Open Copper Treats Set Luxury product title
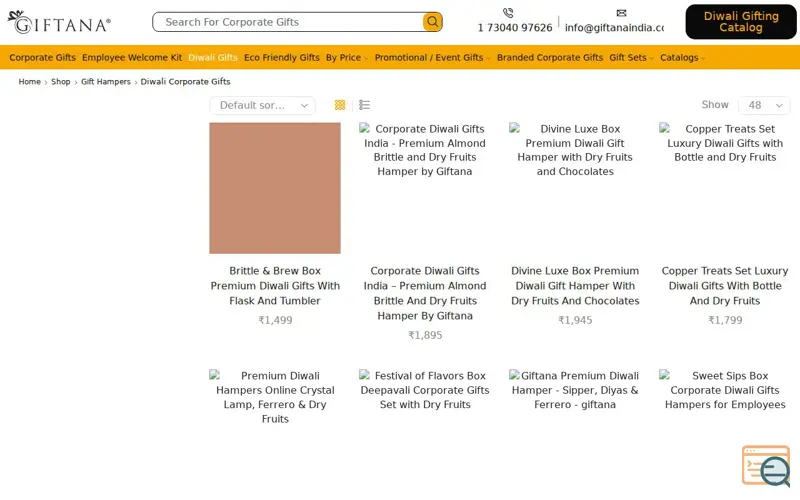The width and height of the screenshot is (800, 500). [725, 286]
